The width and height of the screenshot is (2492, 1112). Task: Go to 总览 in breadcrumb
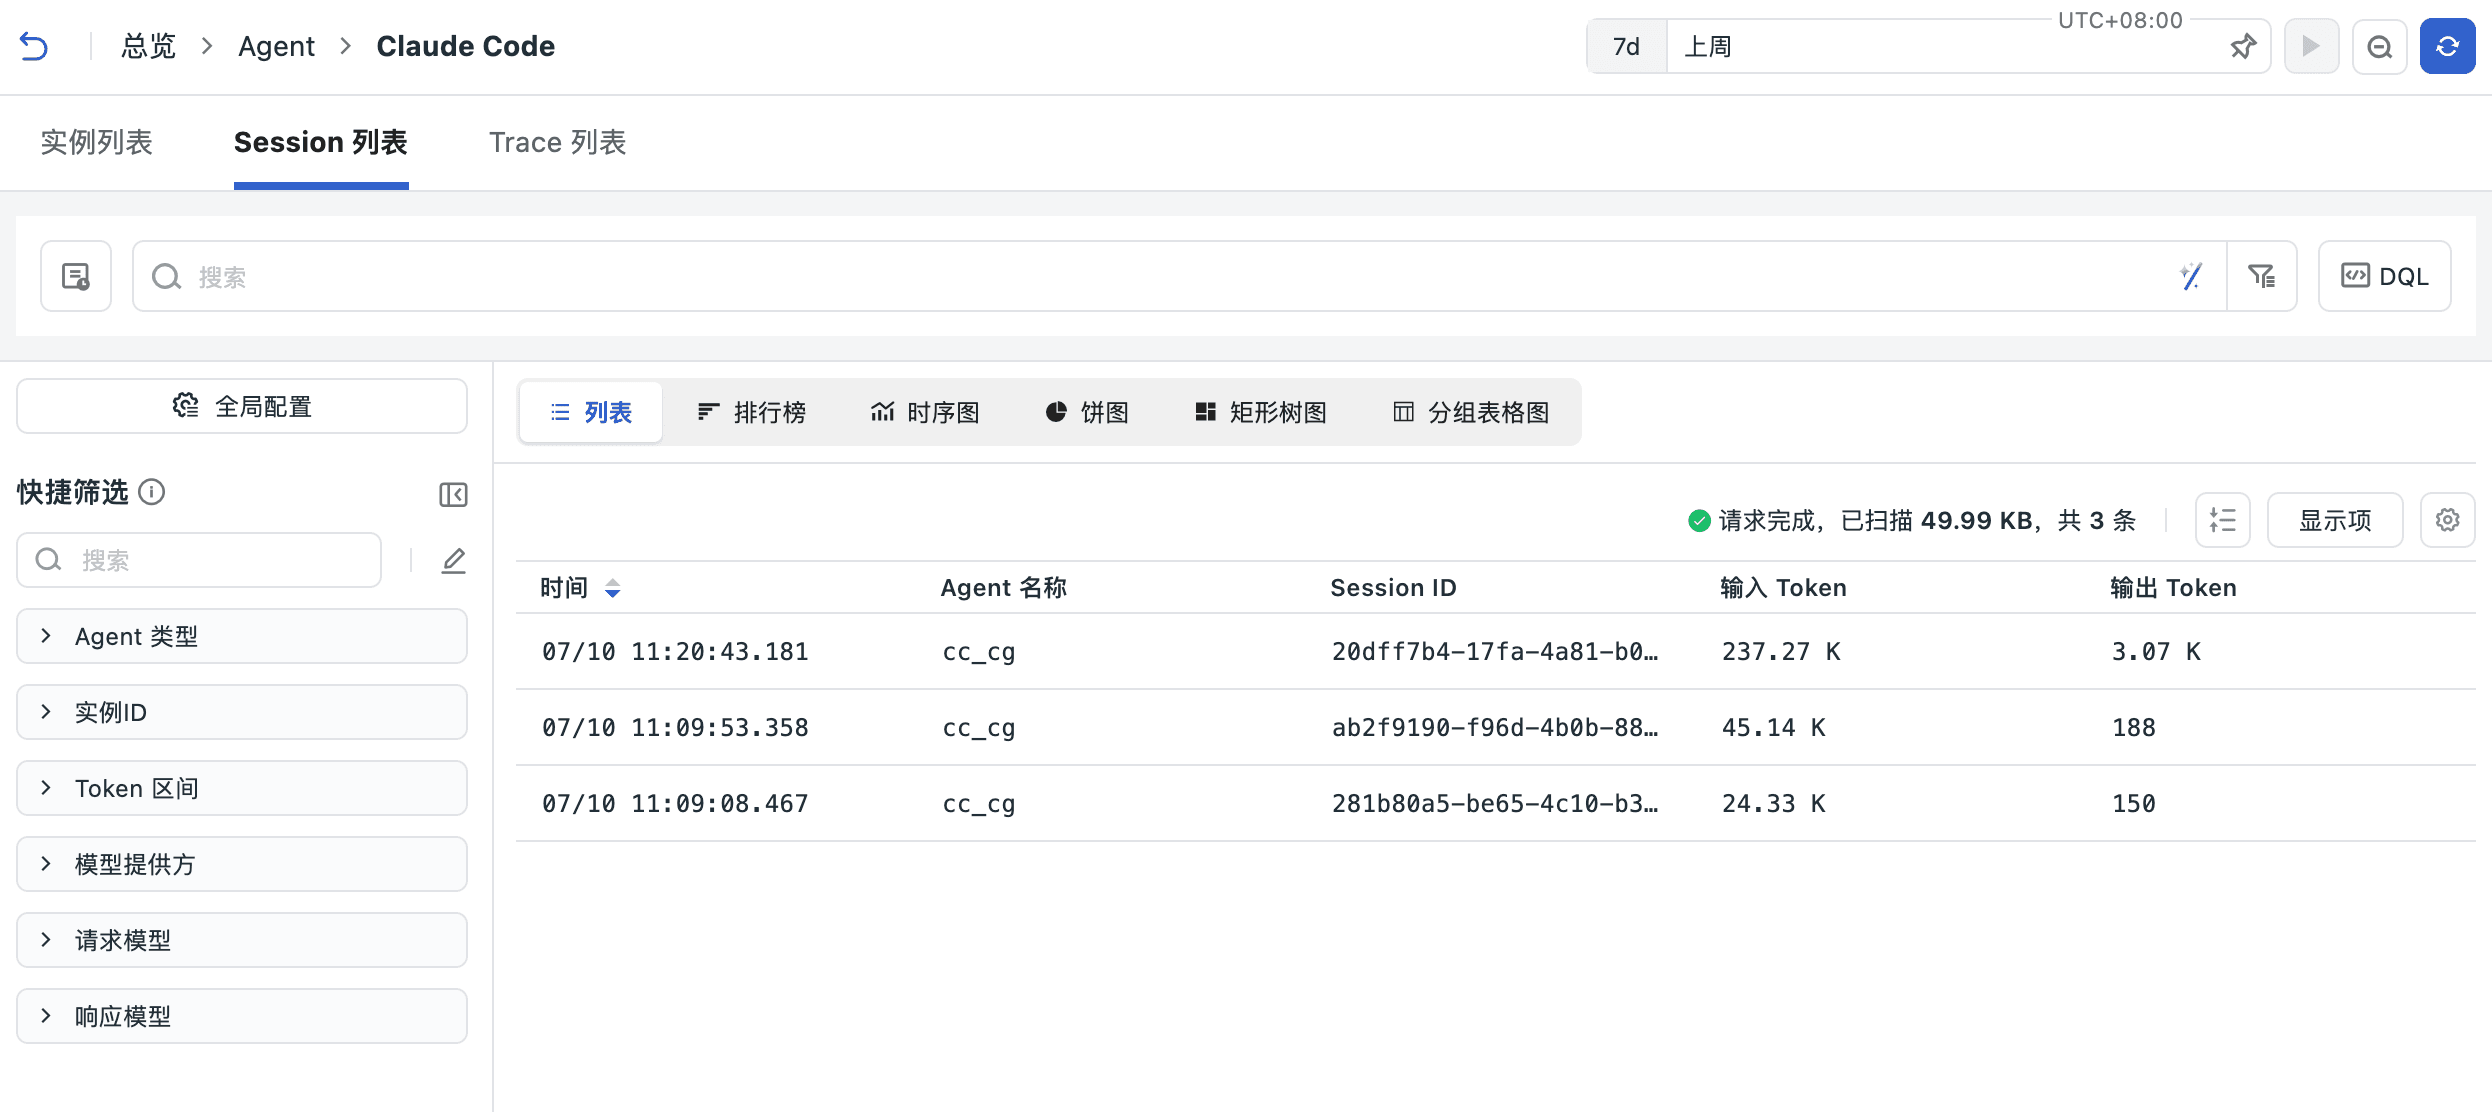[x=148, y=46]
